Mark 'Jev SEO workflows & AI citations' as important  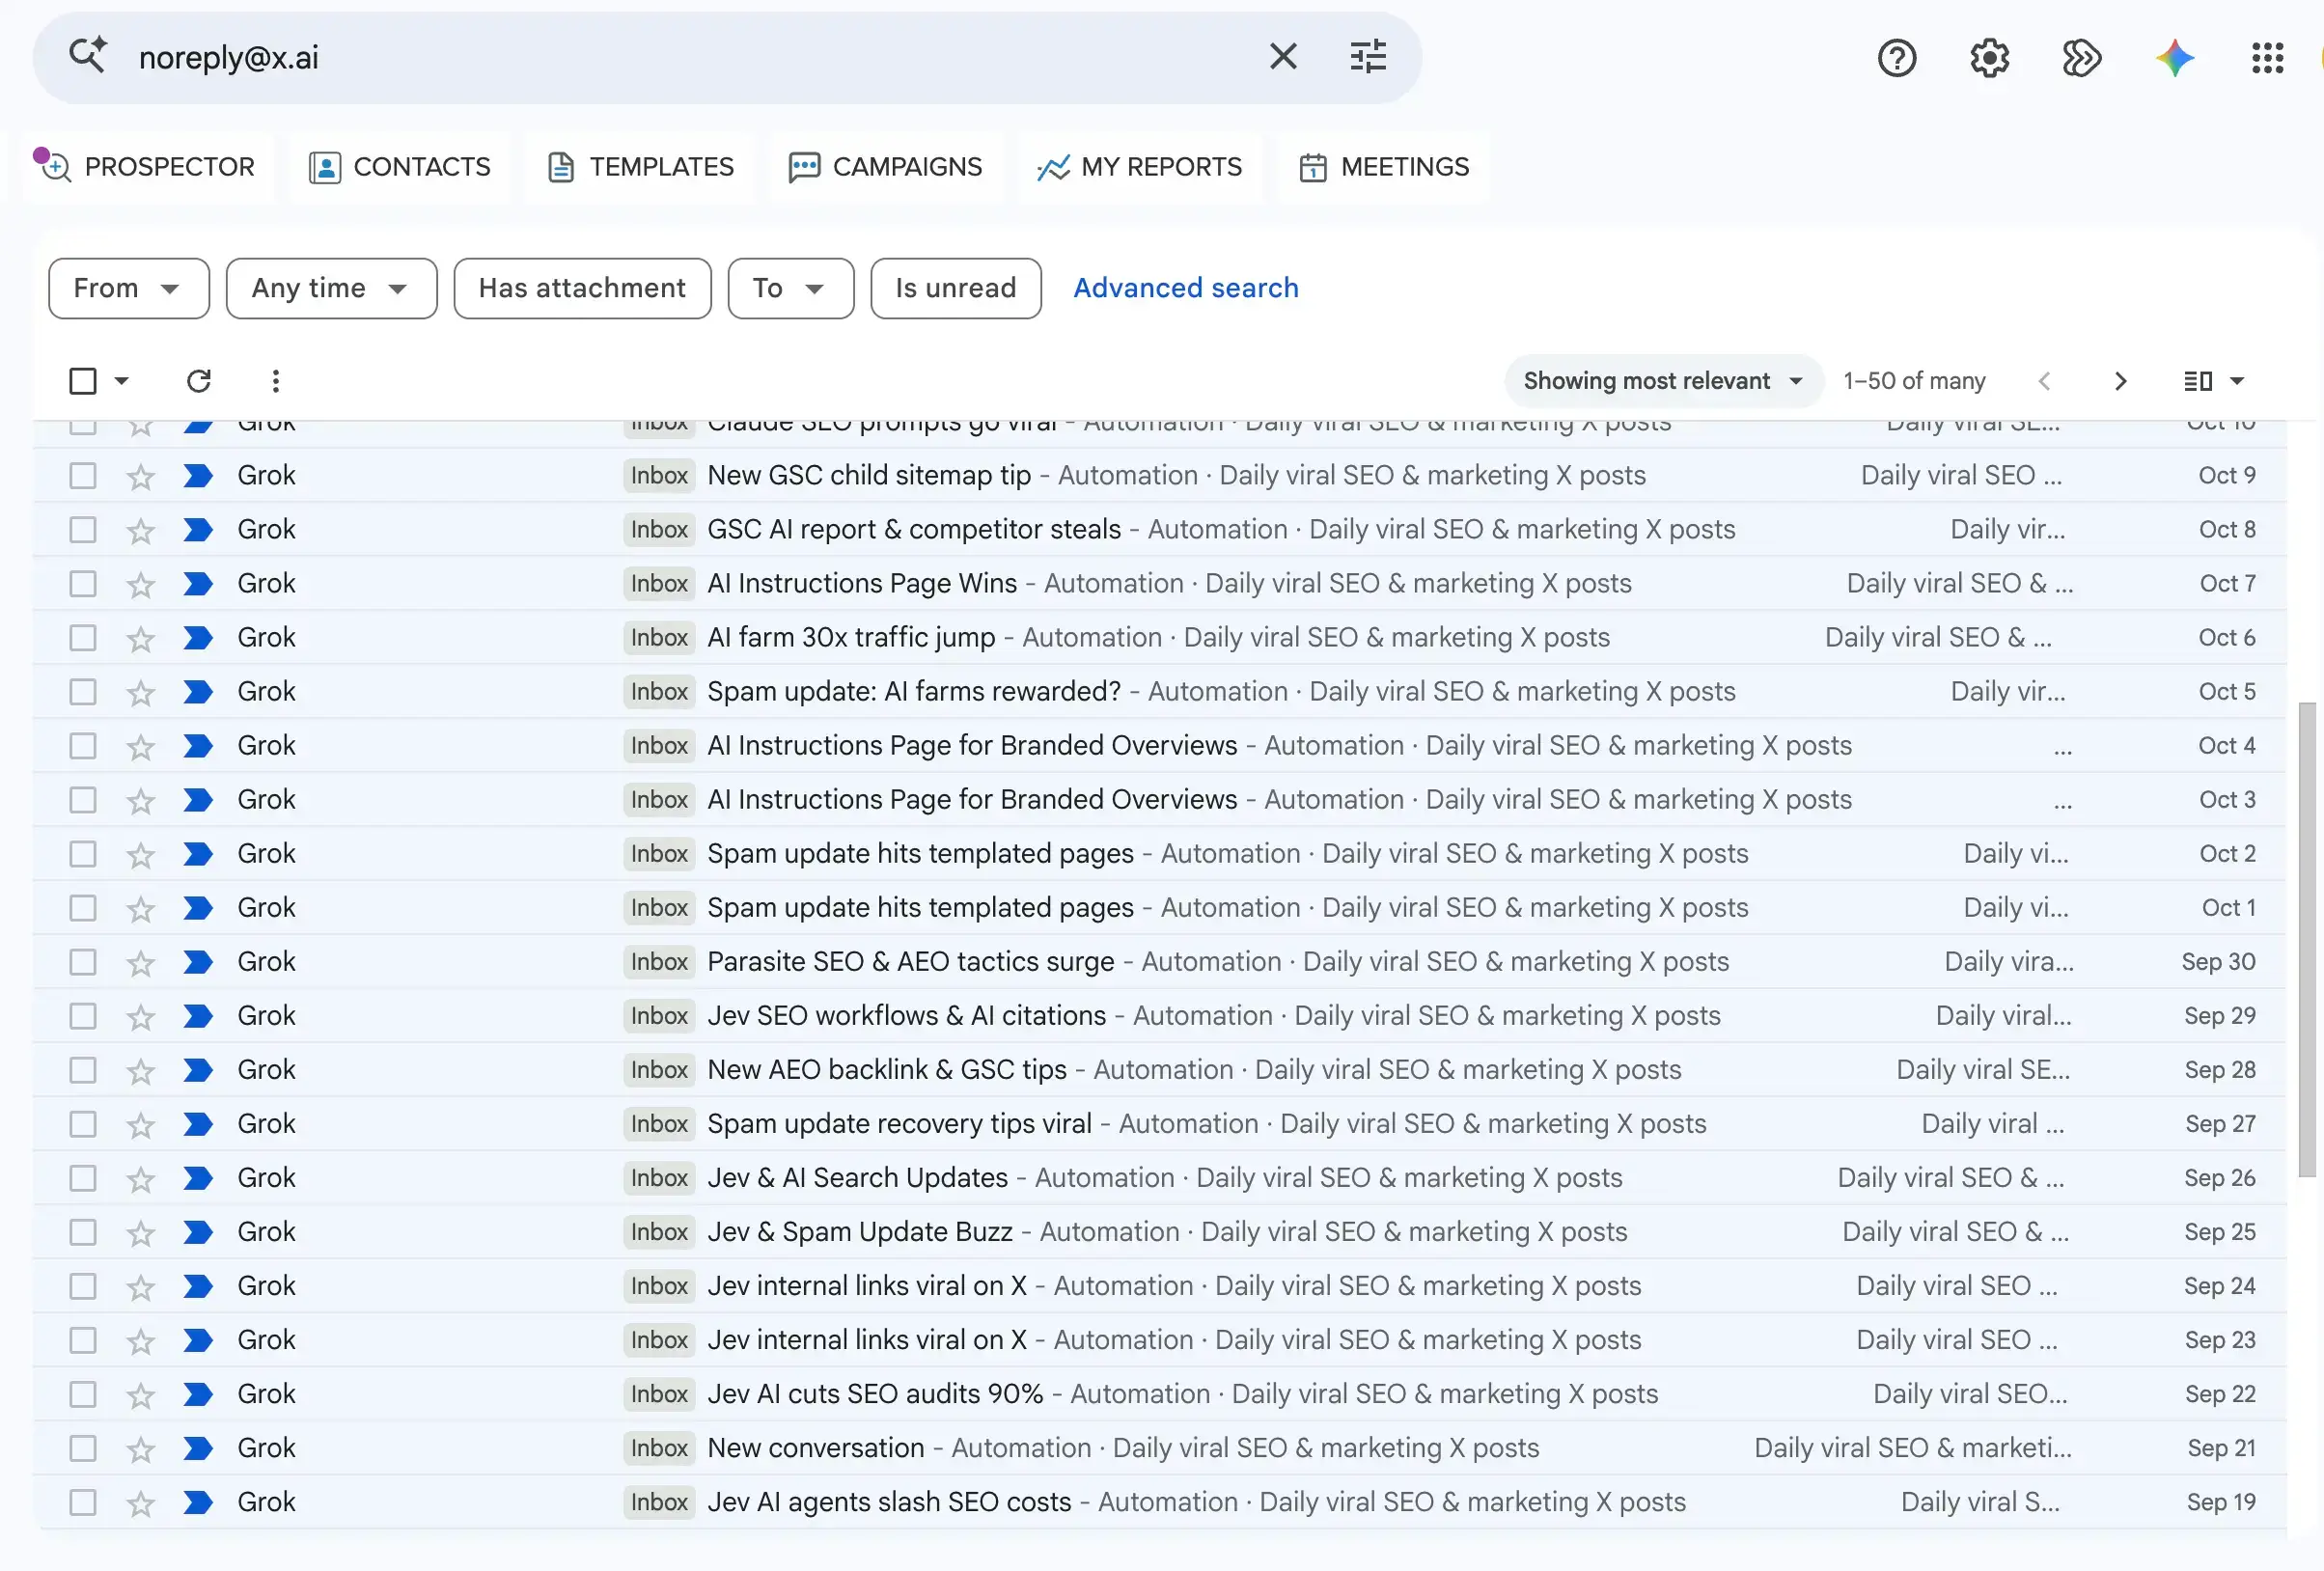coord(198,1016)
